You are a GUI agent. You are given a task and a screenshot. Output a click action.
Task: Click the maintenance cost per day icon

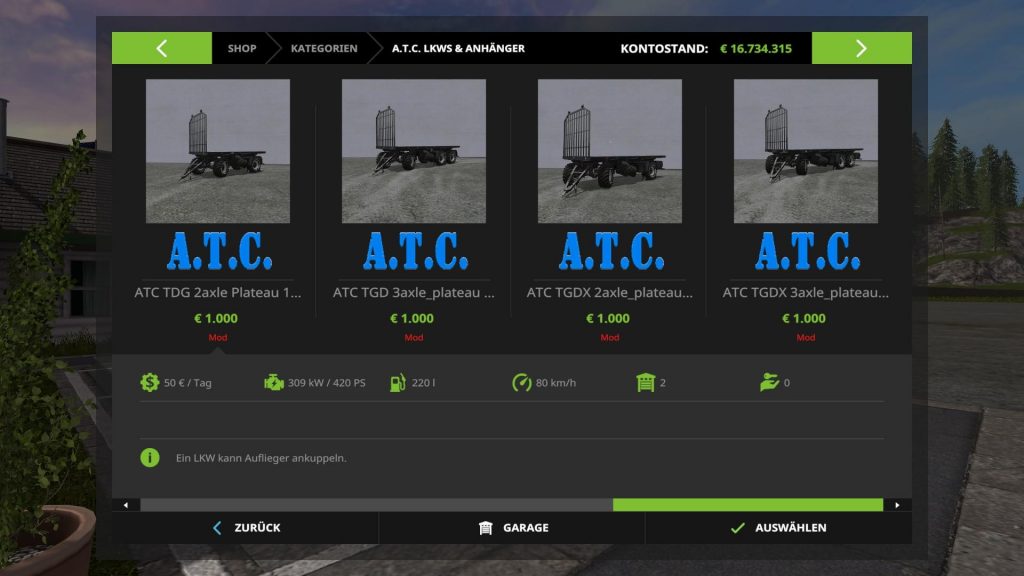click(x=148, y=381)
